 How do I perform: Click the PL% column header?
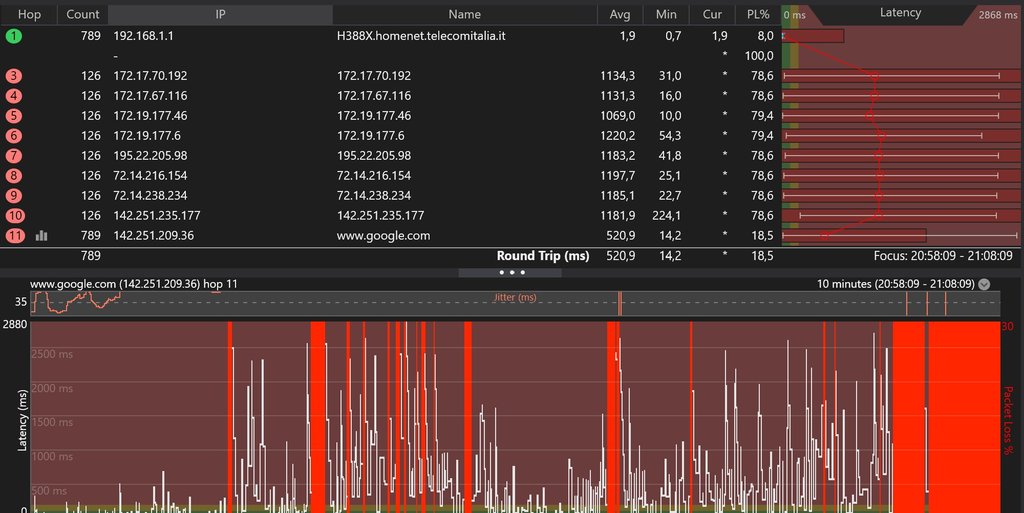[x=757, y=14]
